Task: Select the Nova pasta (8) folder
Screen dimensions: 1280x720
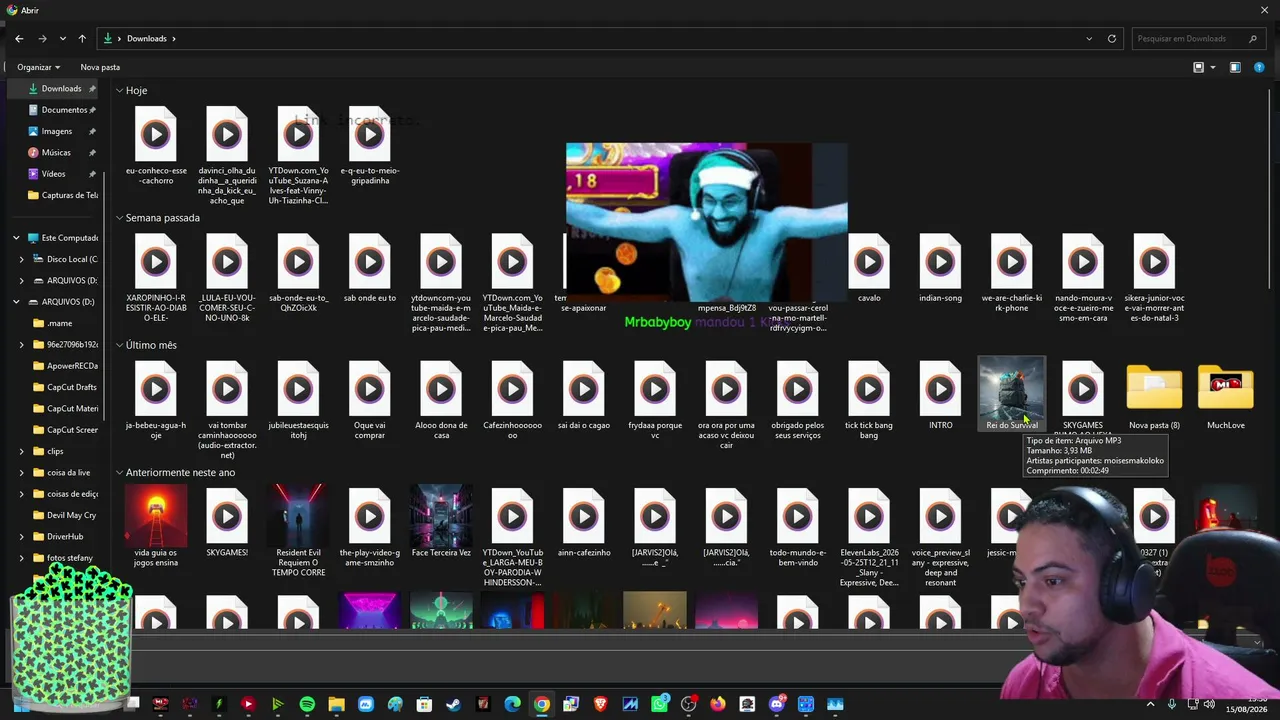Action: pos(1154,395)
